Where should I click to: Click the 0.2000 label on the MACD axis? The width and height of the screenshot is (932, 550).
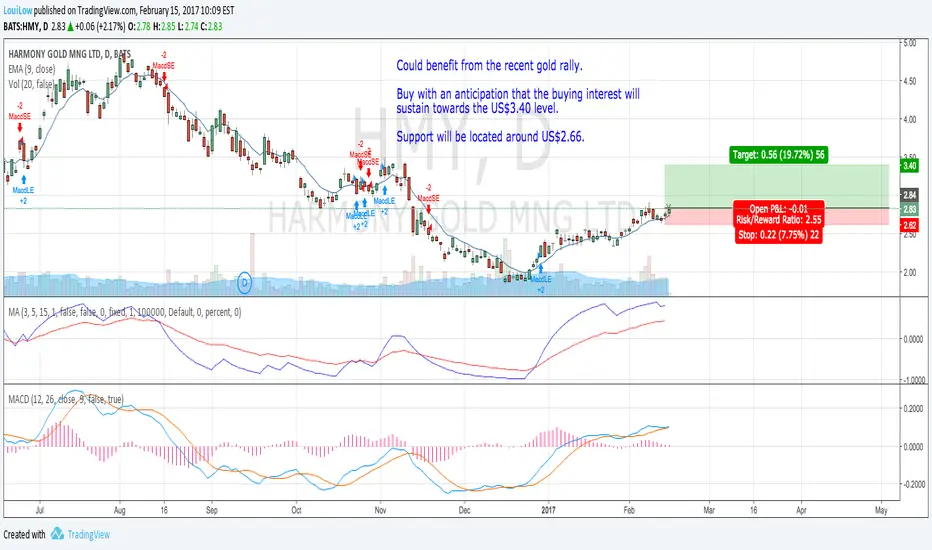[x=914, y=408]
